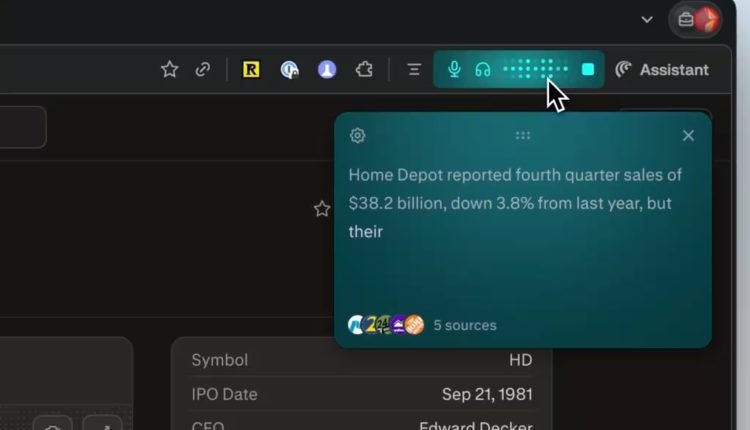Open the purple flask extension icon

pos(327,69)
